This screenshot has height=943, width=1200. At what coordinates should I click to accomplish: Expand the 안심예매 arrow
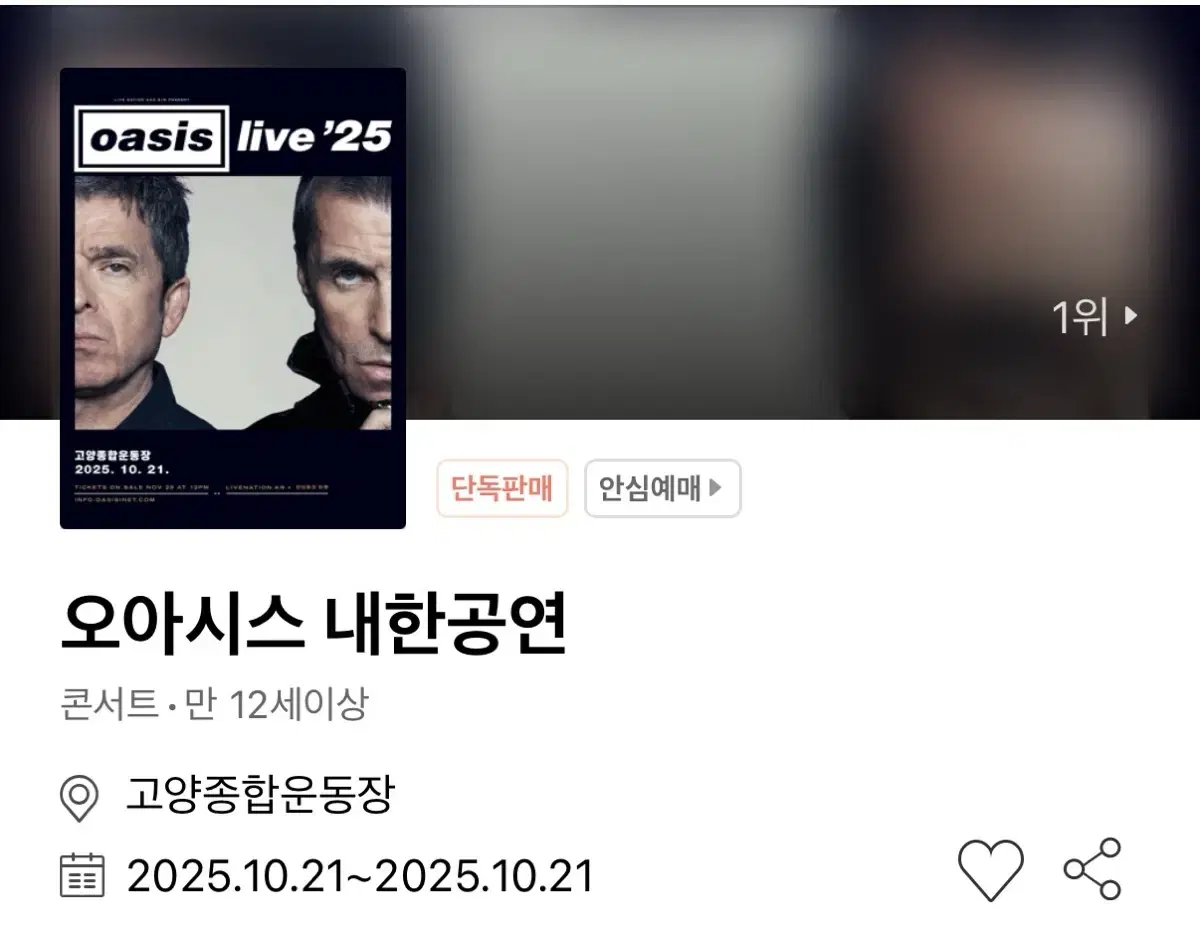tap(715, 489)
